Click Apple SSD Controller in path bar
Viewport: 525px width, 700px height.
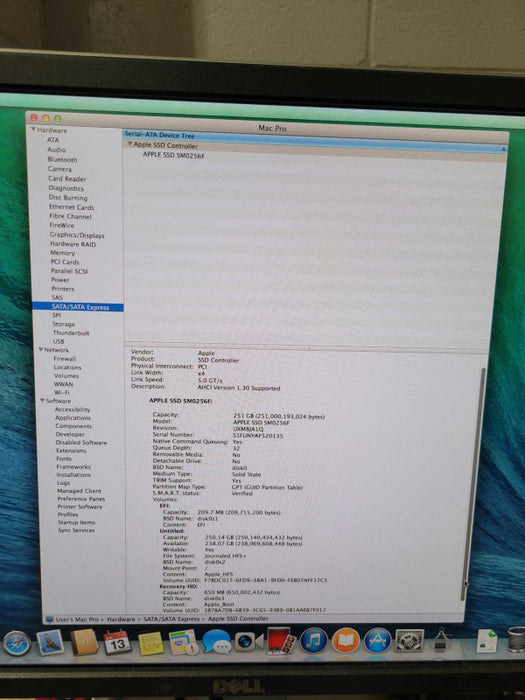[238, 618]
